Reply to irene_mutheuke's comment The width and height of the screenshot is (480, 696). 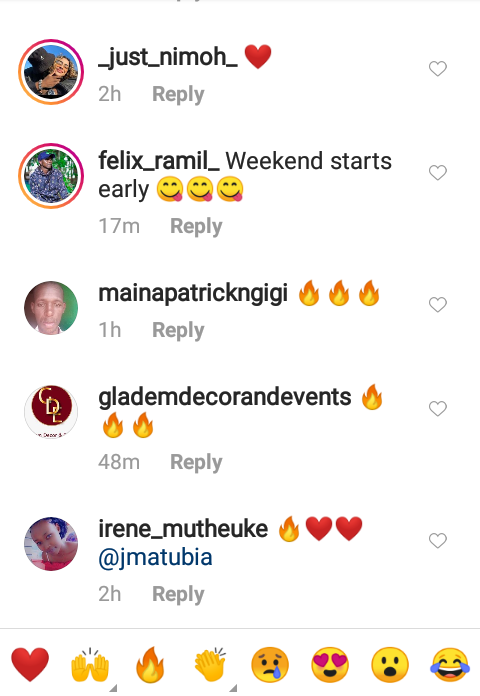(x=178, y=594)
